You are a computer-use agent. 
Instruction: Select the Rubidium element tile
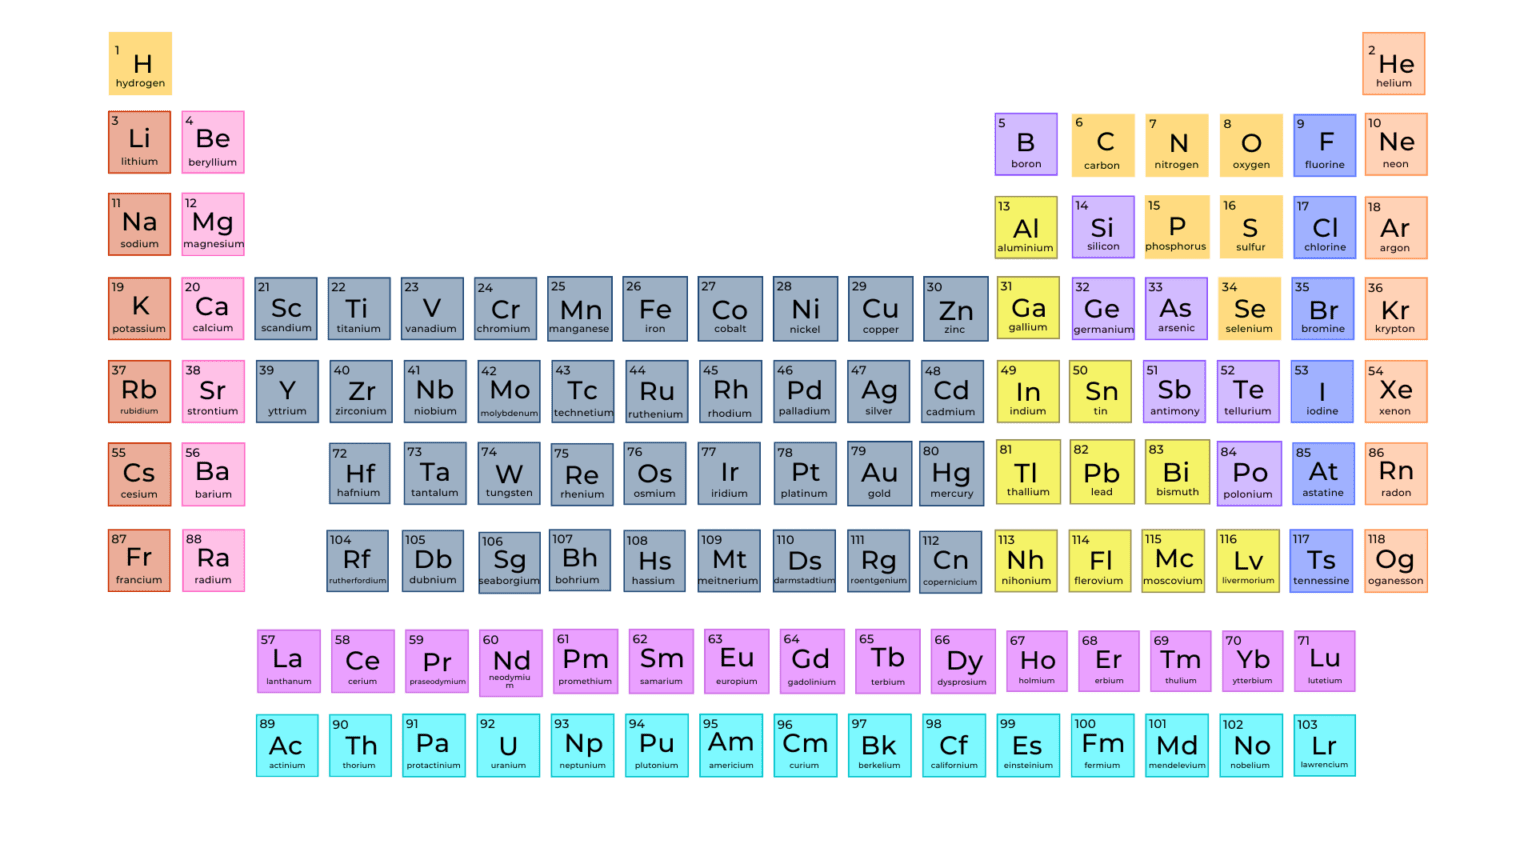click(140, 392)
